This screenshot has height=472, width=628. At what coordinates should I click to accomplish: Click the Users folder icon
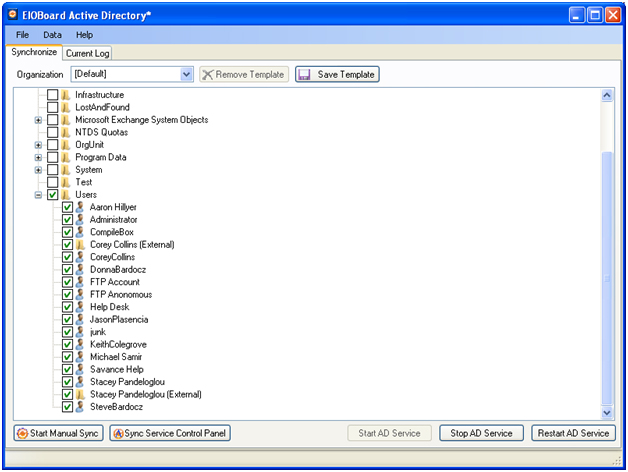coord(66,195)
